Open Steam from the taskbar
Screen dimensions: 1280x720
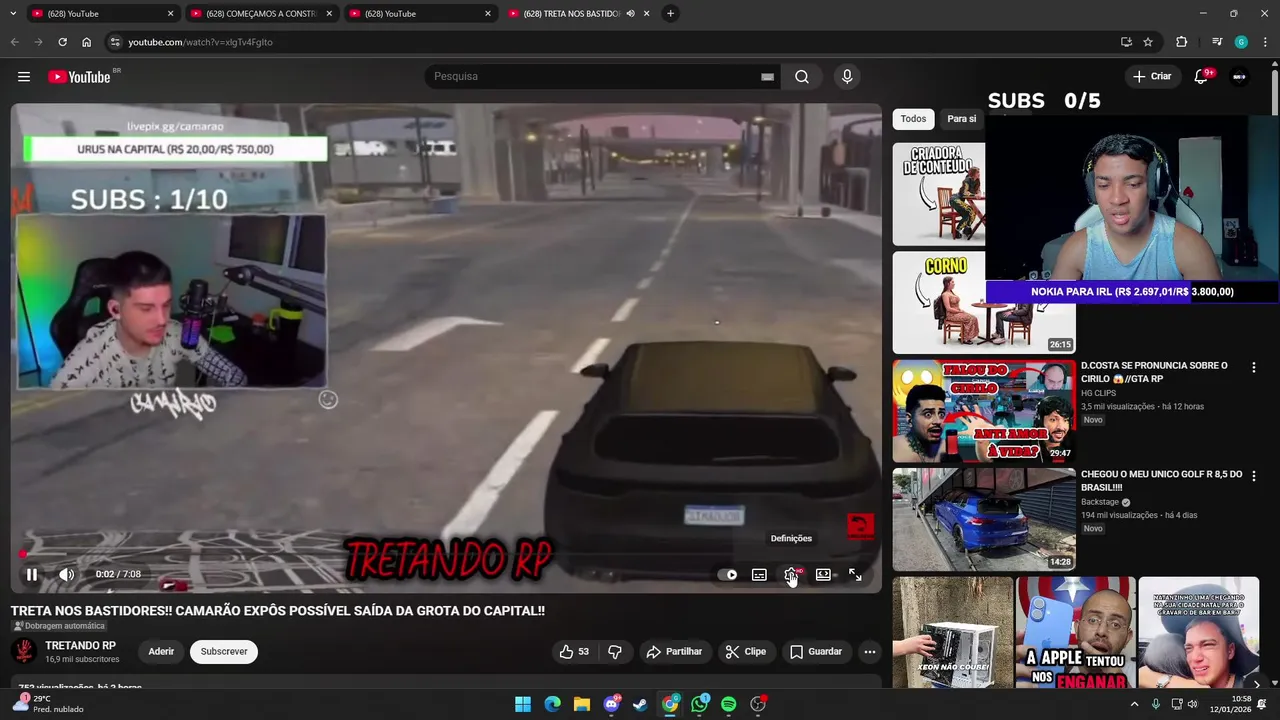click(640, 705)
